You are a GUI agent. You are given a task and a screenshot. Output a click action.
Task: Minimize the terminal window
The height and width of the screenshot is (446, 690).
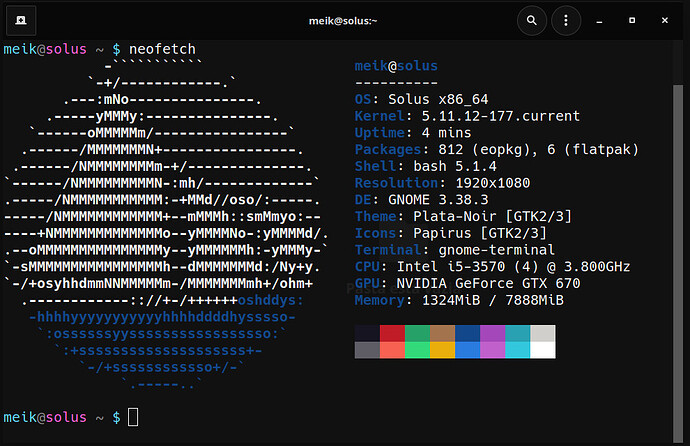pos(599,21)
